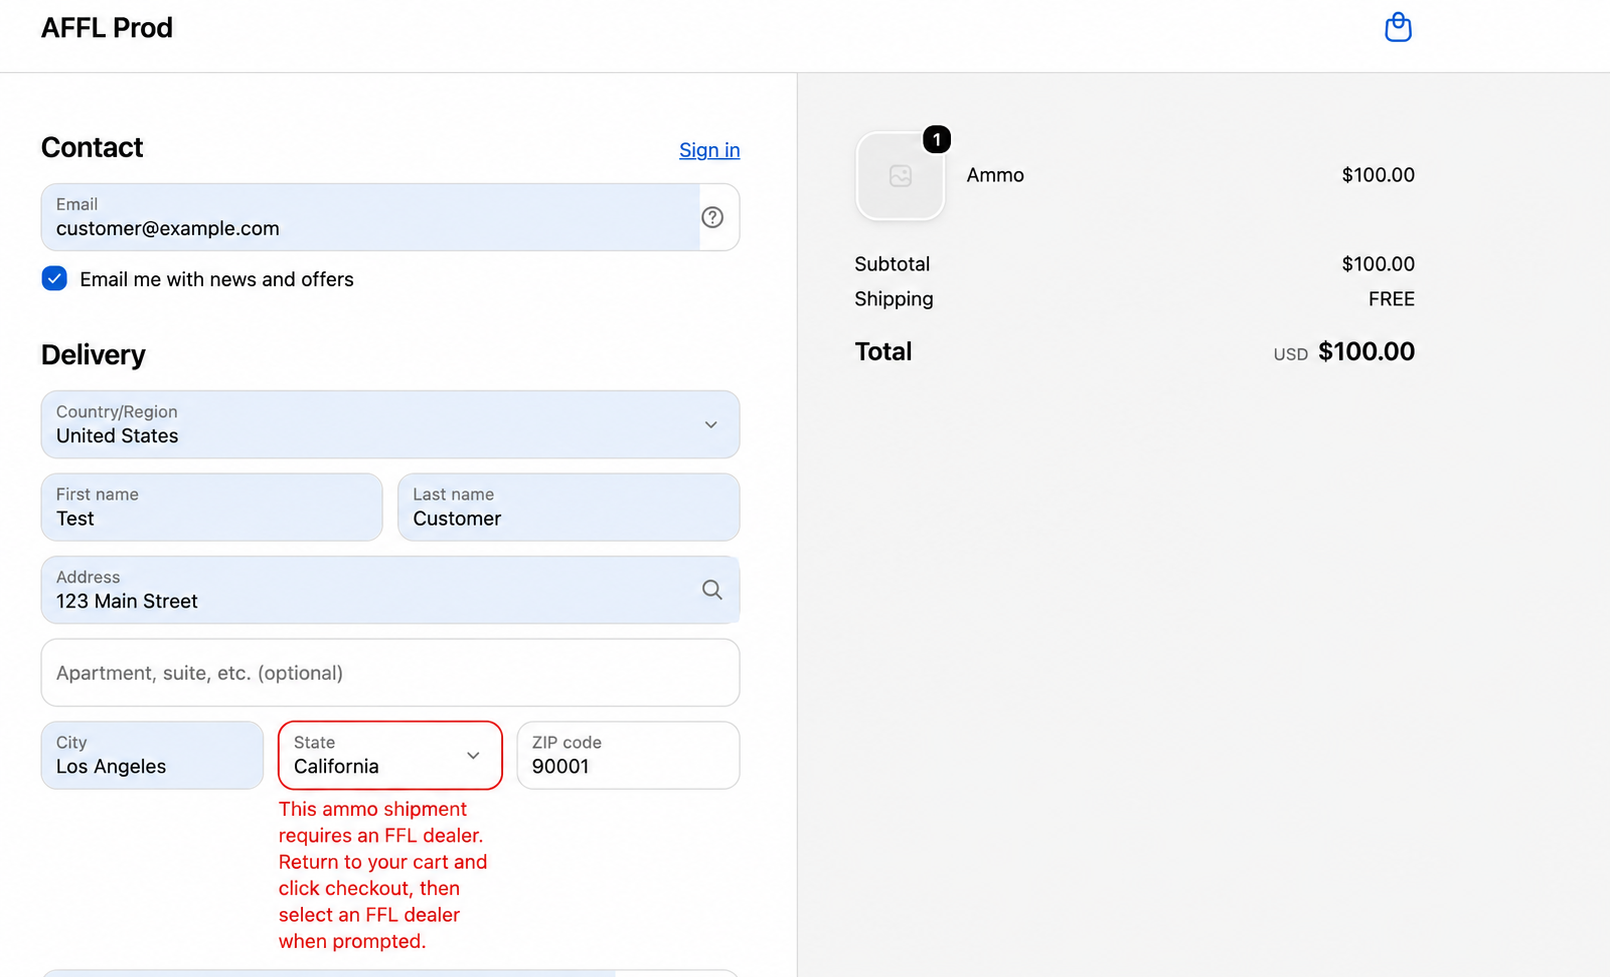Screen dimensions: 1610x977
Task: Click the Total label in order summary
Action: pyautogui.click(x=883, y=352)
